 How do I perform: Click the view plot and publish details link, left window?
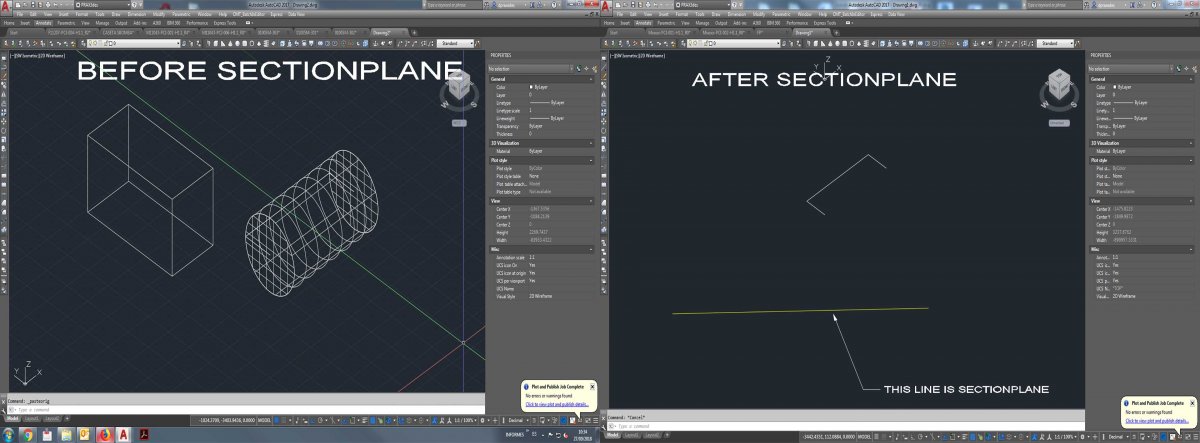[x=558, y=404]
